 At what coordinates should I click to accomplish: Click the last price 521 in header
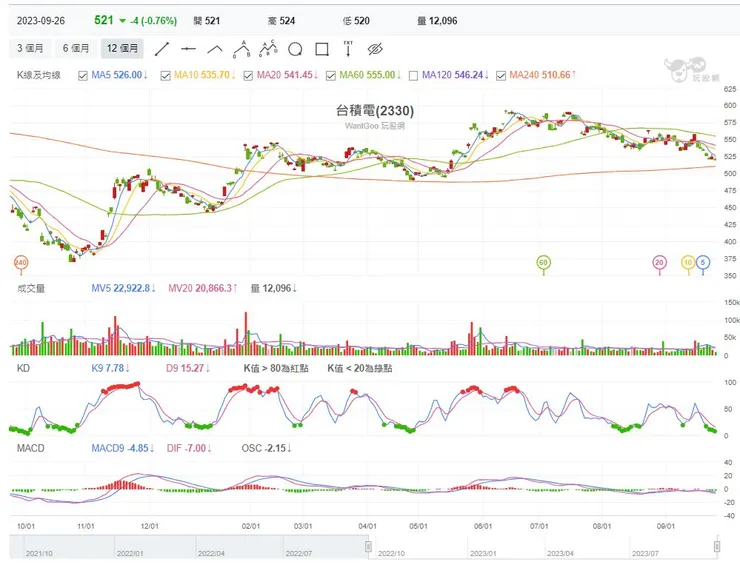click(x=104, y=20)
